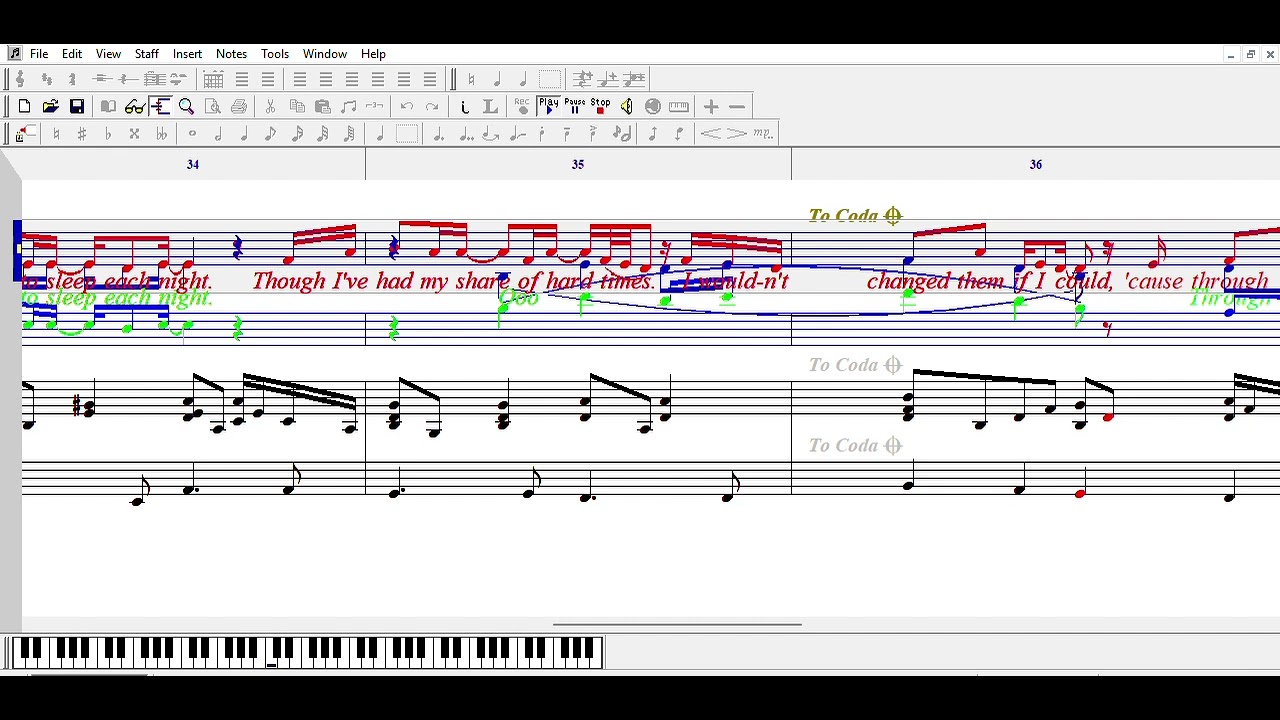This screenshot has height=720, width=1280.
Task: Click the lyric "changed" in measure 36
Action: pyautogui.click(x=908, y=281)
